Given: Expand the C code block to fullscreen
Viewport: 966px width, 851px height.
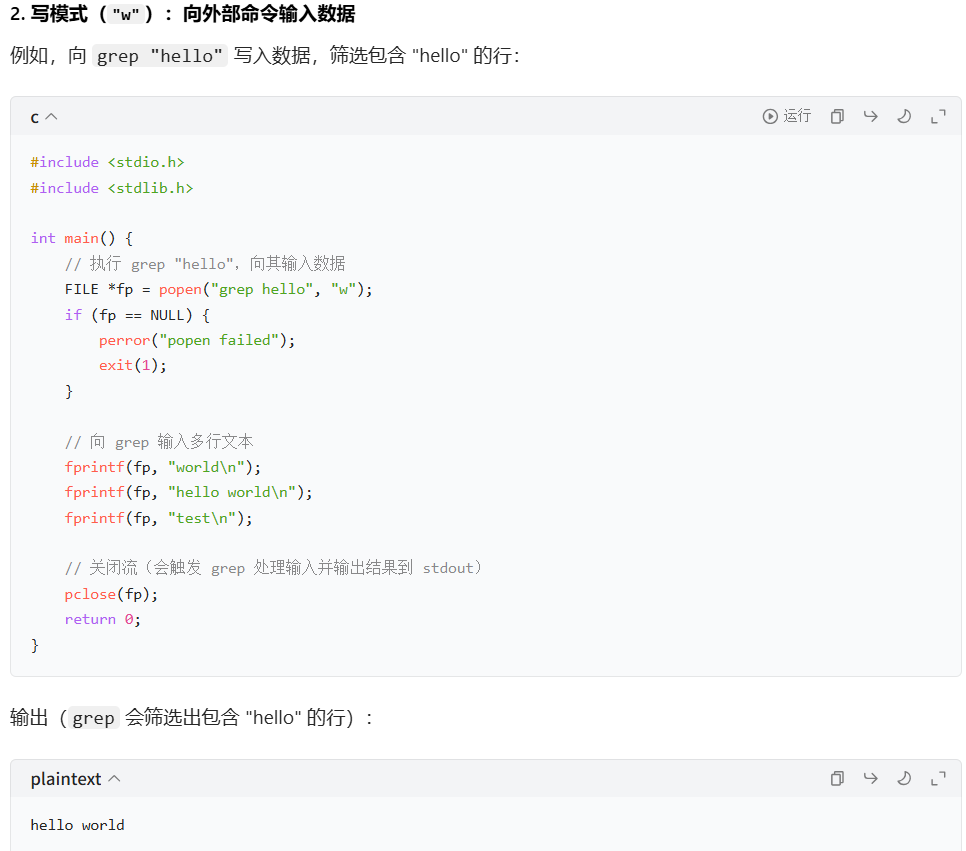Looking at the screenshot, I should coord(938,116).
